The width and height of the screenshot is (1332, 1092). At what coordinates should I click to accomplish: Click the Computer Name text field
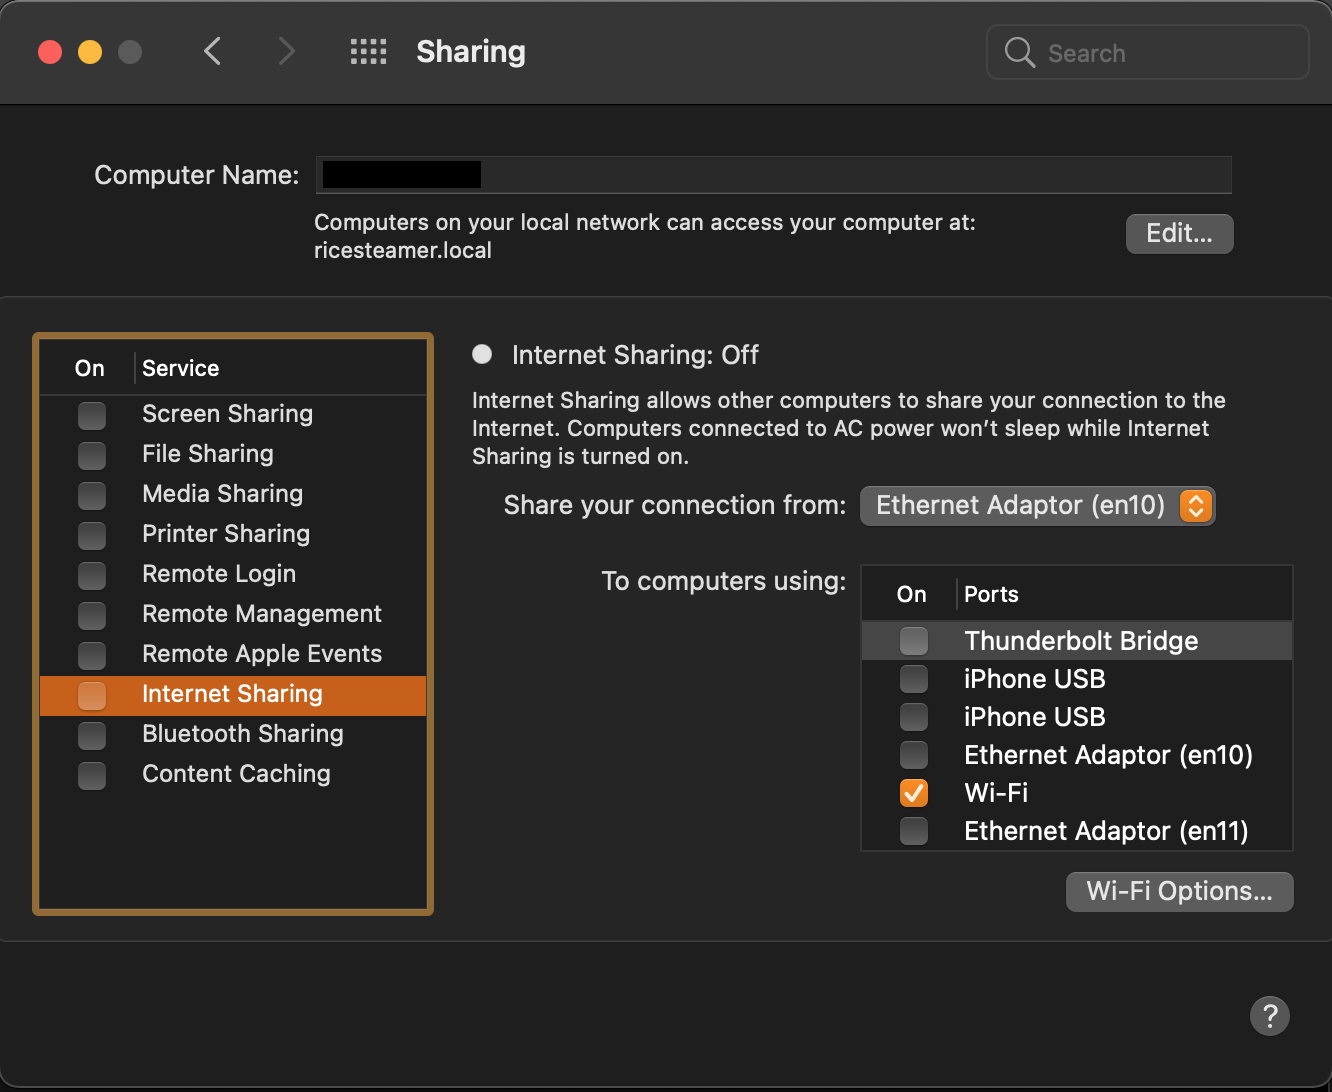coord(850,175)
